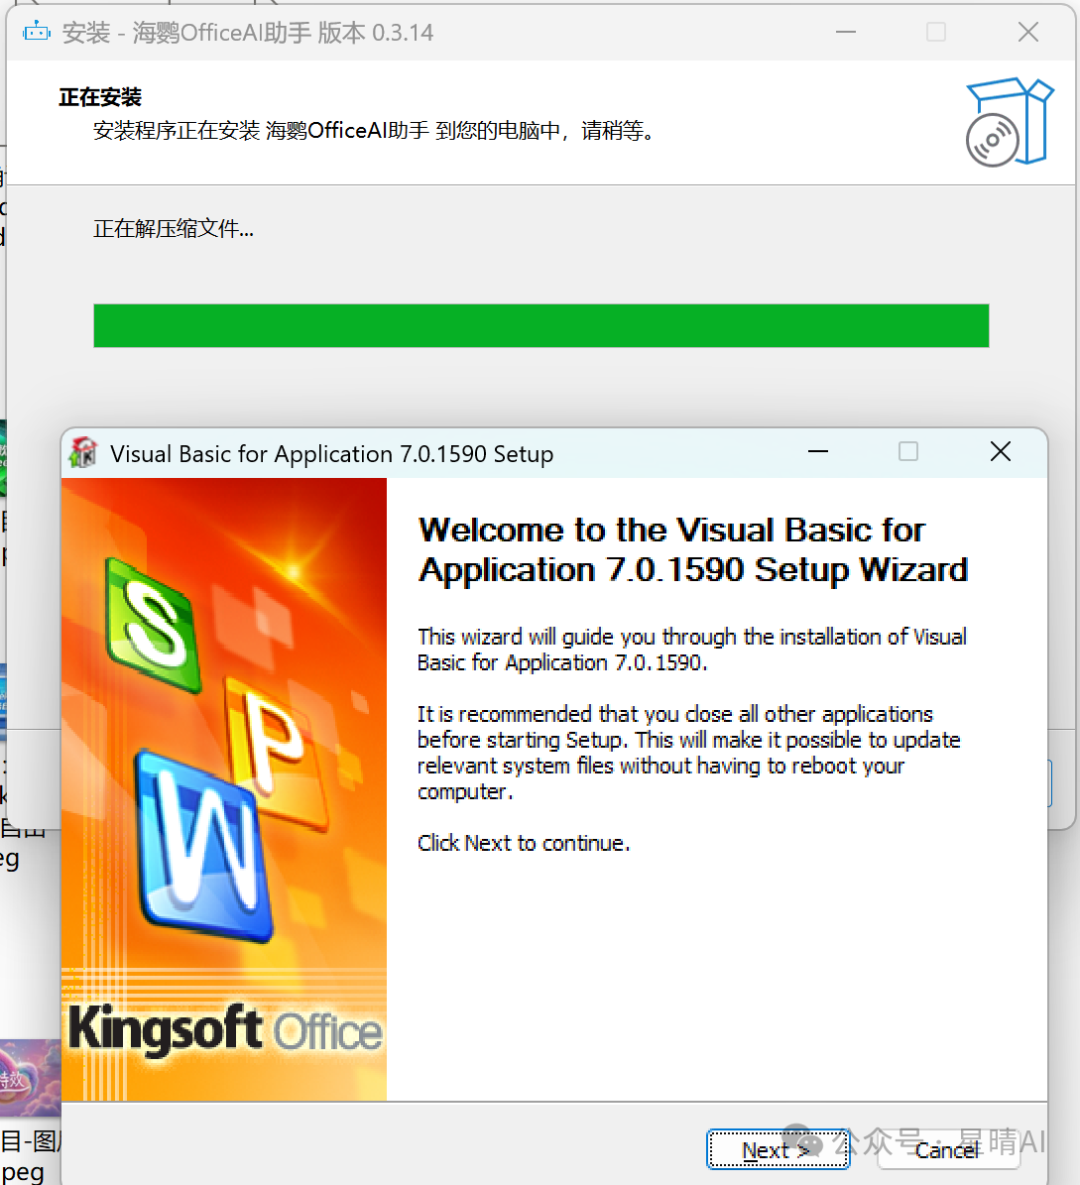This screenshot has height=1185, width=1080.
Task: Click the title text "Visual Basic for Application 7.0.1590 Setup"
Action: (x=332, y=453)
